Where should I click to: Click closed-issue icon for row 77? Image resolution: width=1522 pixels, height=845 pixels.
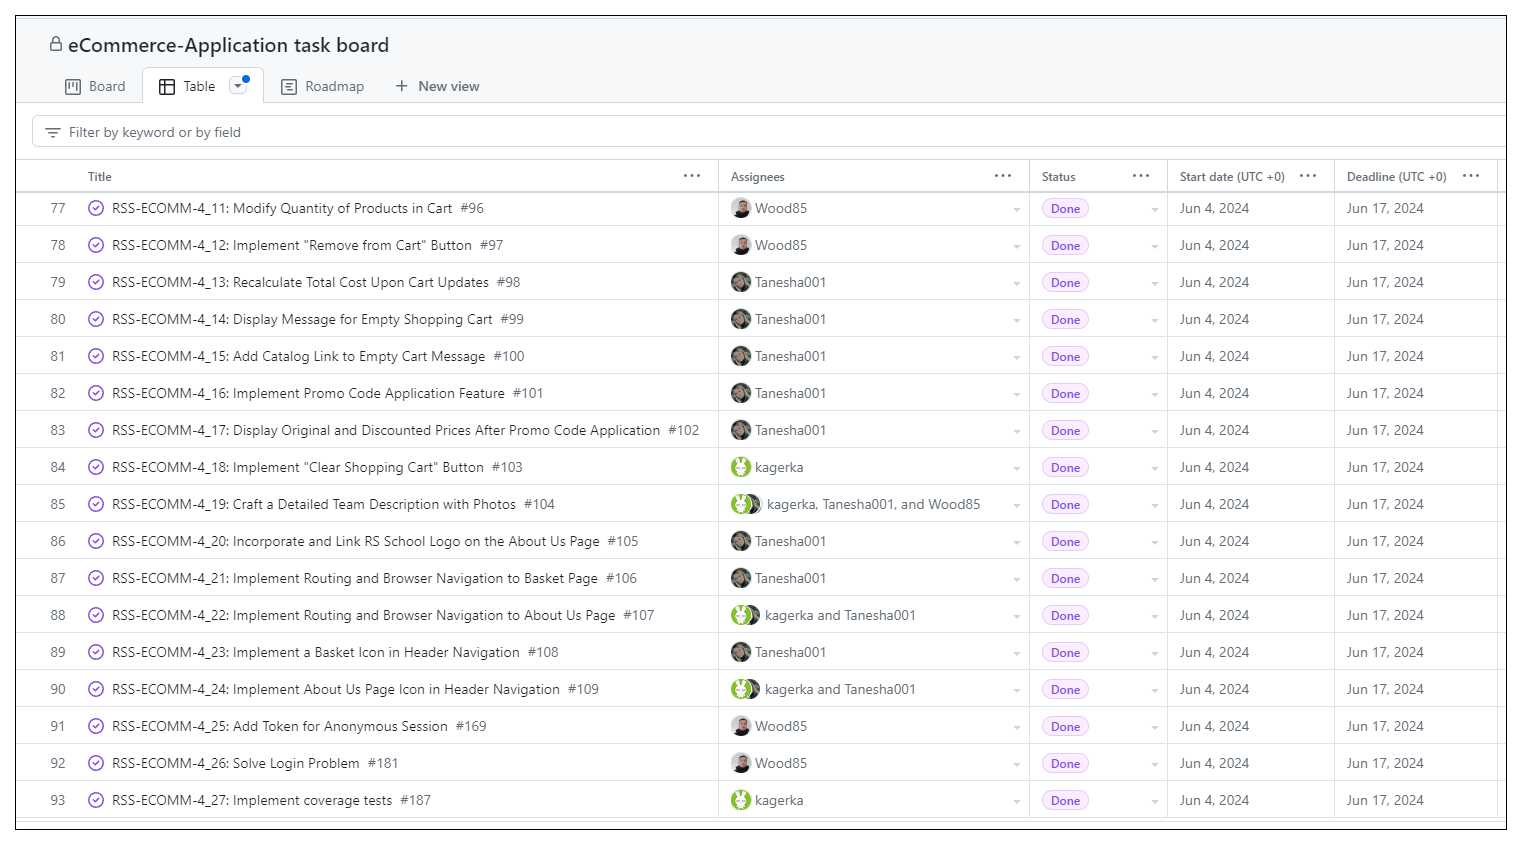(96, 208)
